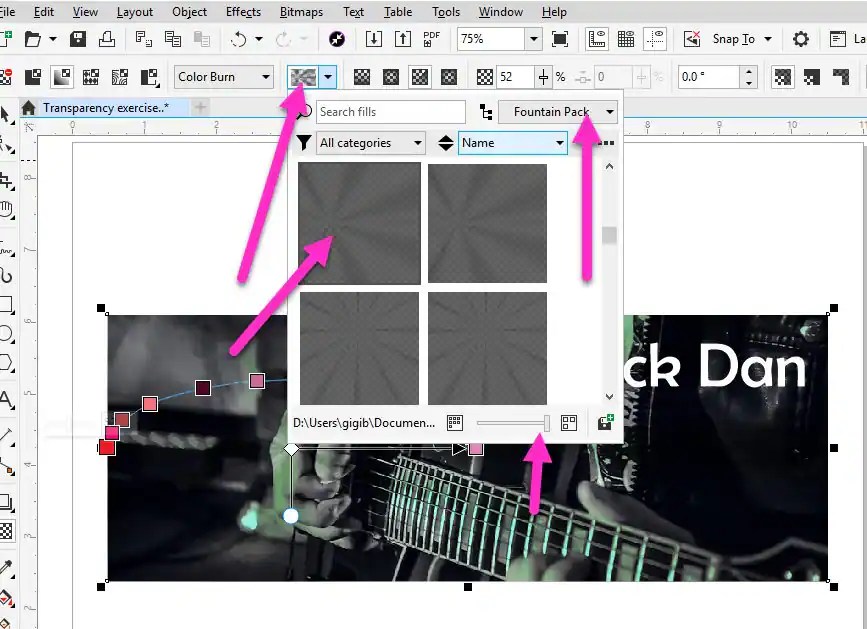Click the Undo icon
Viewport: 867px width, 629px height.
pos(240,38)
